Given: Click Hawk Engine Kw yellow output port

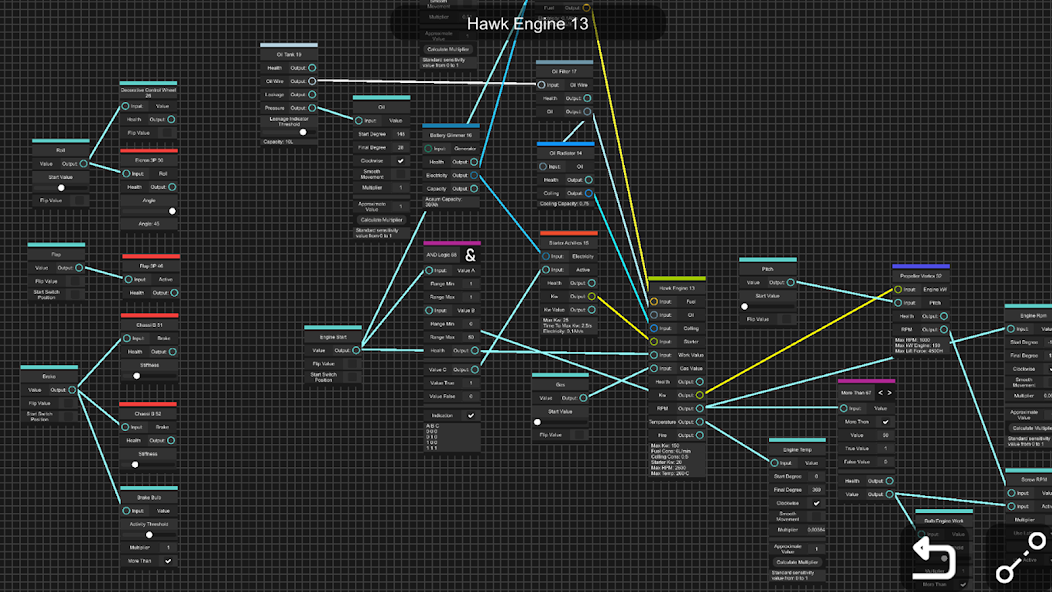Looking at the screenshot, I should coord(698,395).
